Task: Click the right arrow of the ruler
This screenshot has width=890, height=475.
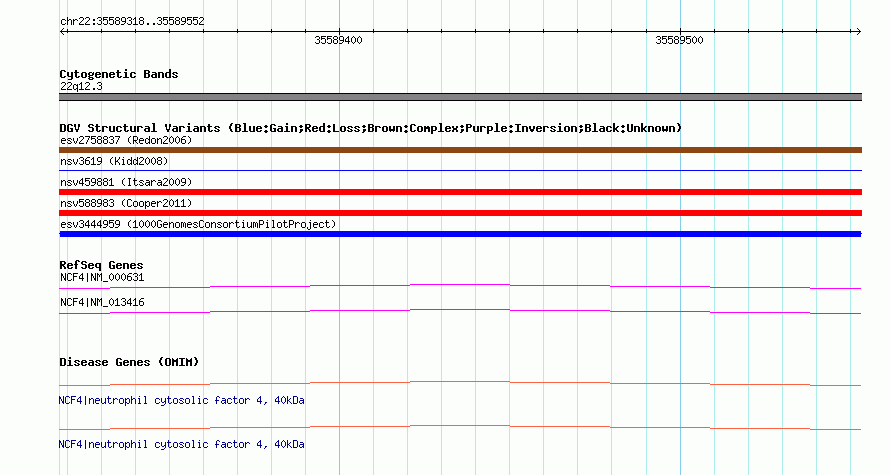Action: click(858, 32)
